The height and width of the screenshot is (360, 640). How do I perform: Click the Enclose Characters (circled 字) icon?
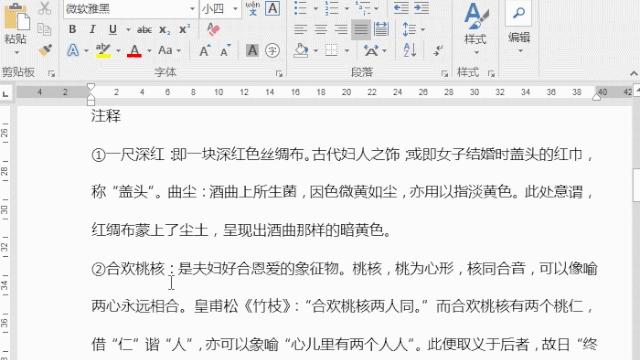pyautogui.click(x=272, y=50)
